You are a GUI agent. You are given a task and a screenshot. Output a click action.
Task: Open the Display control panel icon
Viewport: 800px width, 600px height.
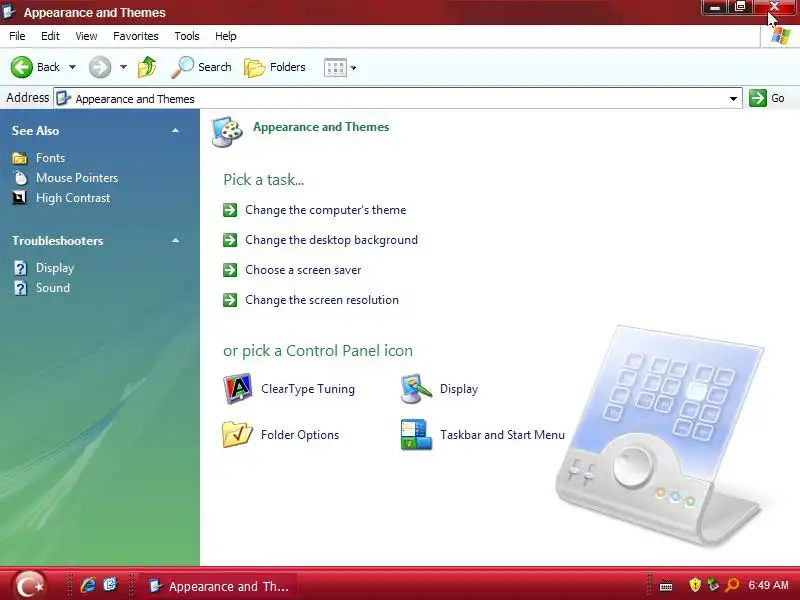tap(416, 389)
